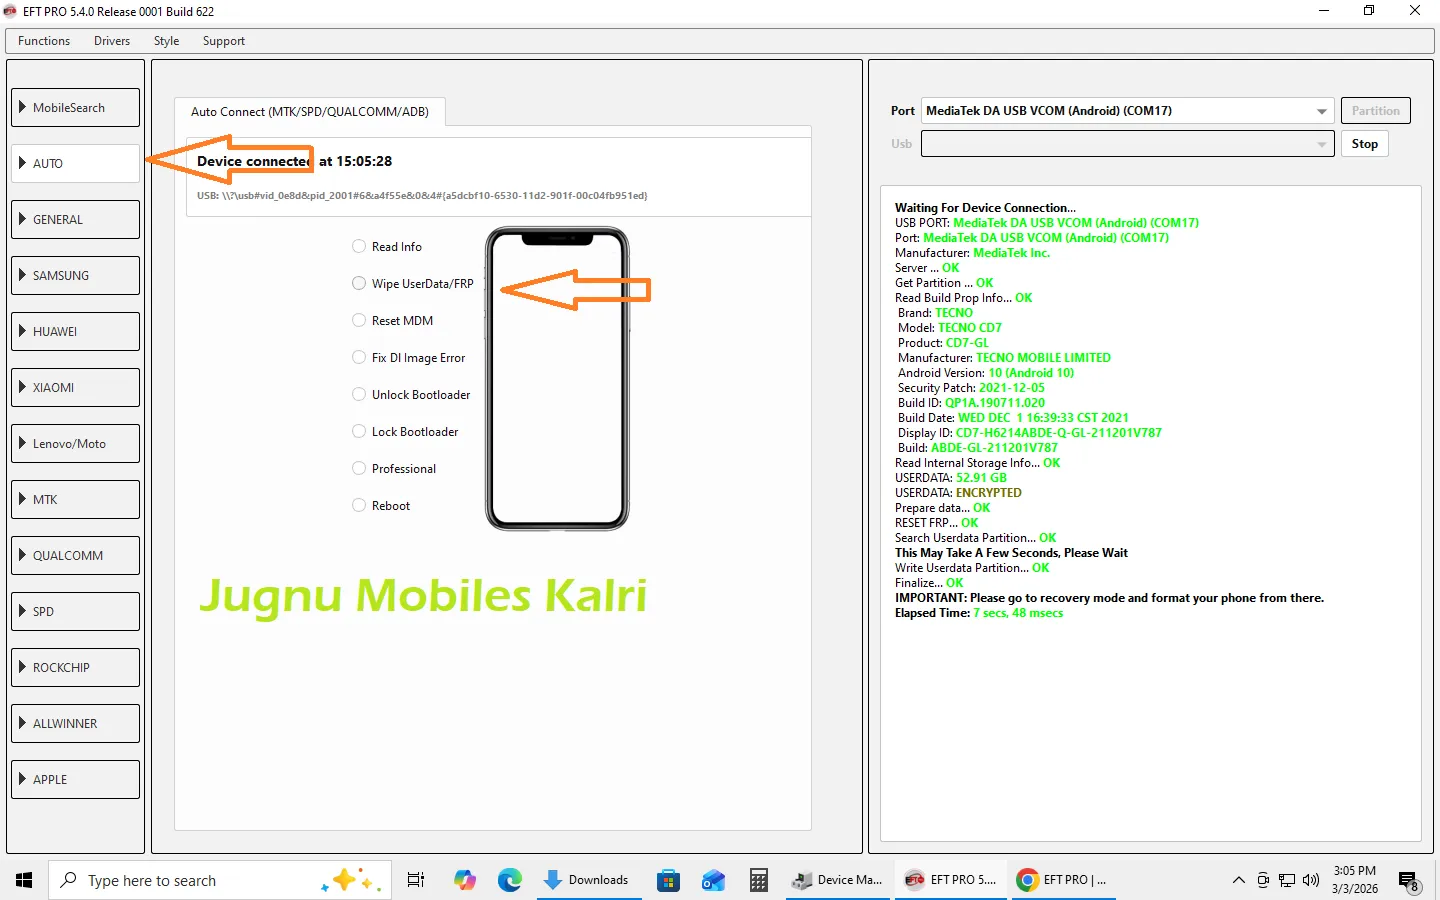
Task: Launch Microsoft Edge from taskbar
Action: [510, 880]
